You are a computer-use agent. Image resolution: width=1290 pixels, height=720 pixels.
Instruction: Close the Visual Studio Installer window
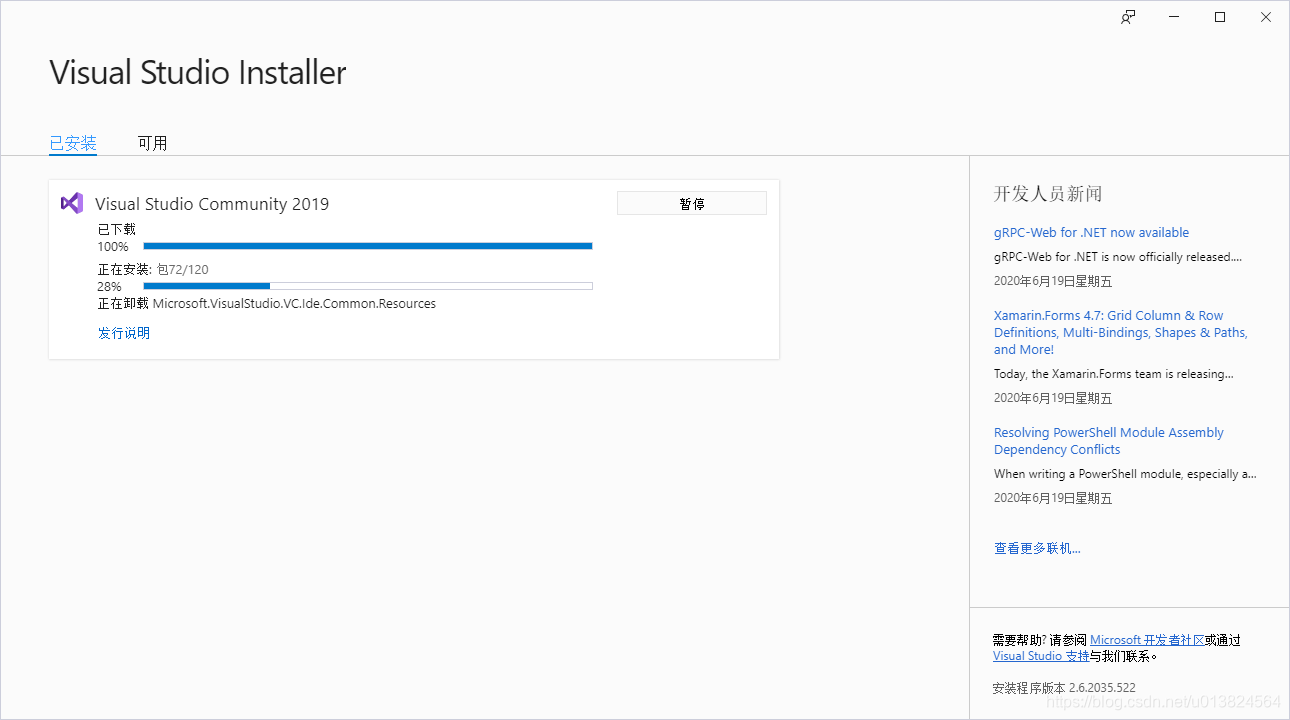(x=1266, y=17)
